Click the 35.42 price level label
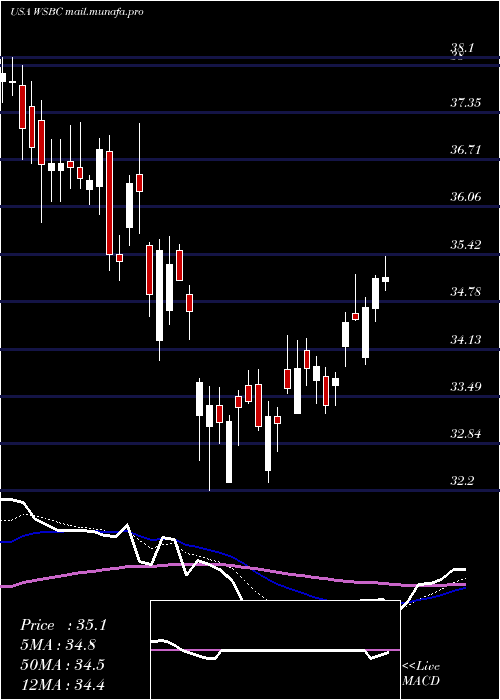This screenshot has height=700, width=500. 465,245
